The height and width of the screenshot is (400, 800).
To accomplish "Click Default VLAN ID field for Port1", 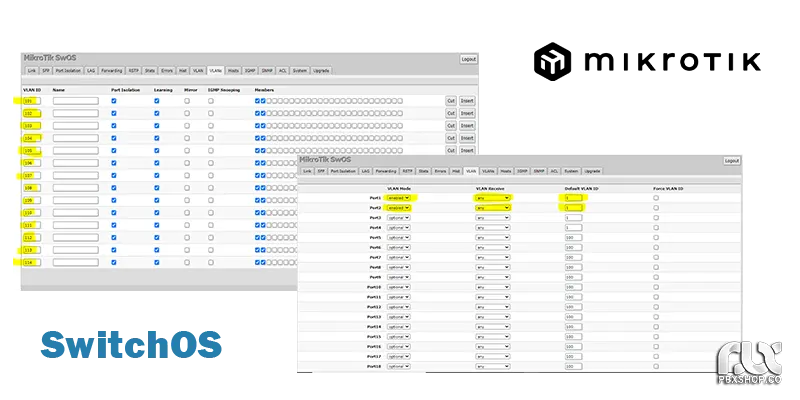I will tap(573, 199).
